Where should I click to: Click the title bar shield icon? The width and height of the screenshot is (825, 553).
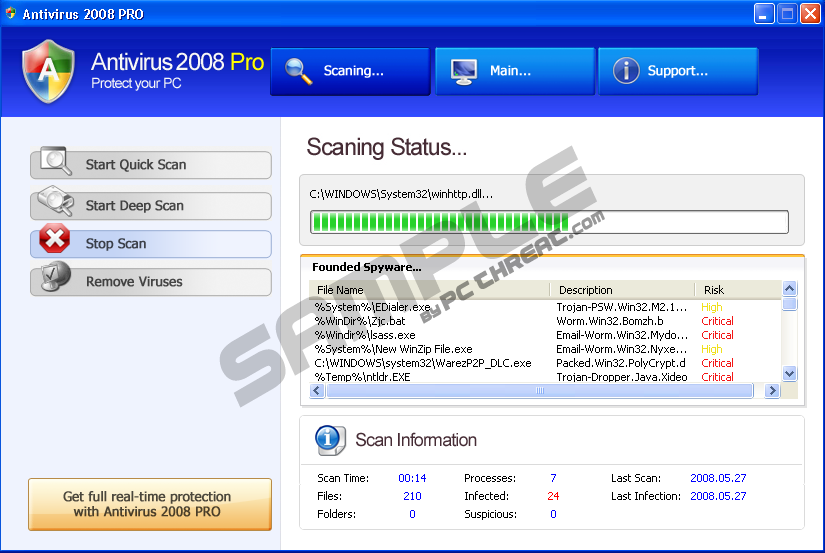click(11, 13)
